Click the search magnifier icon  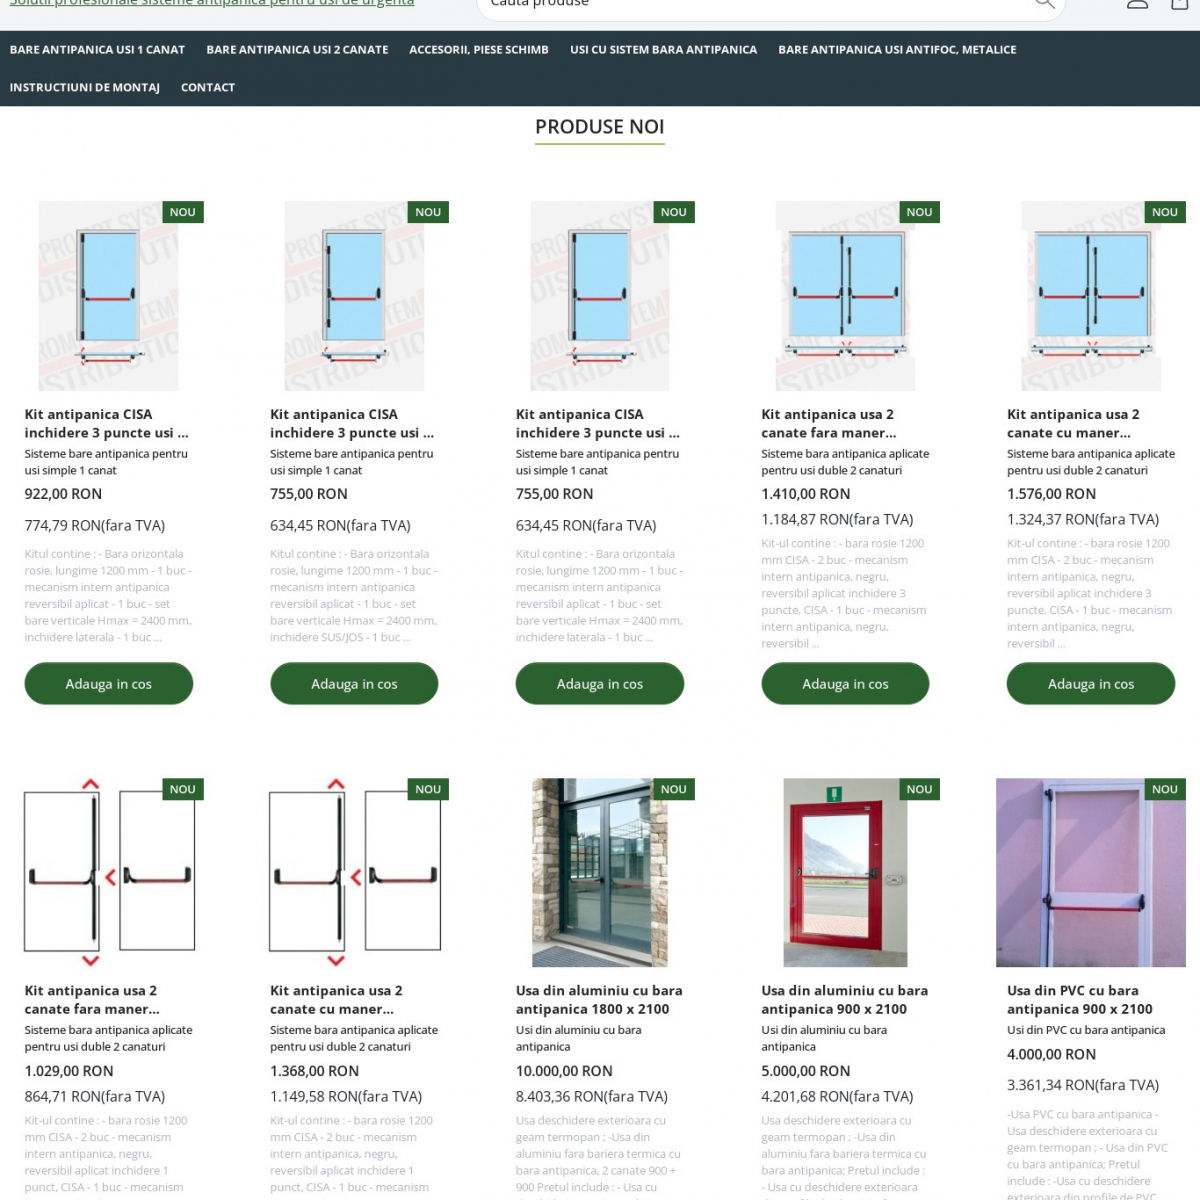click(x=1044, y=4)
